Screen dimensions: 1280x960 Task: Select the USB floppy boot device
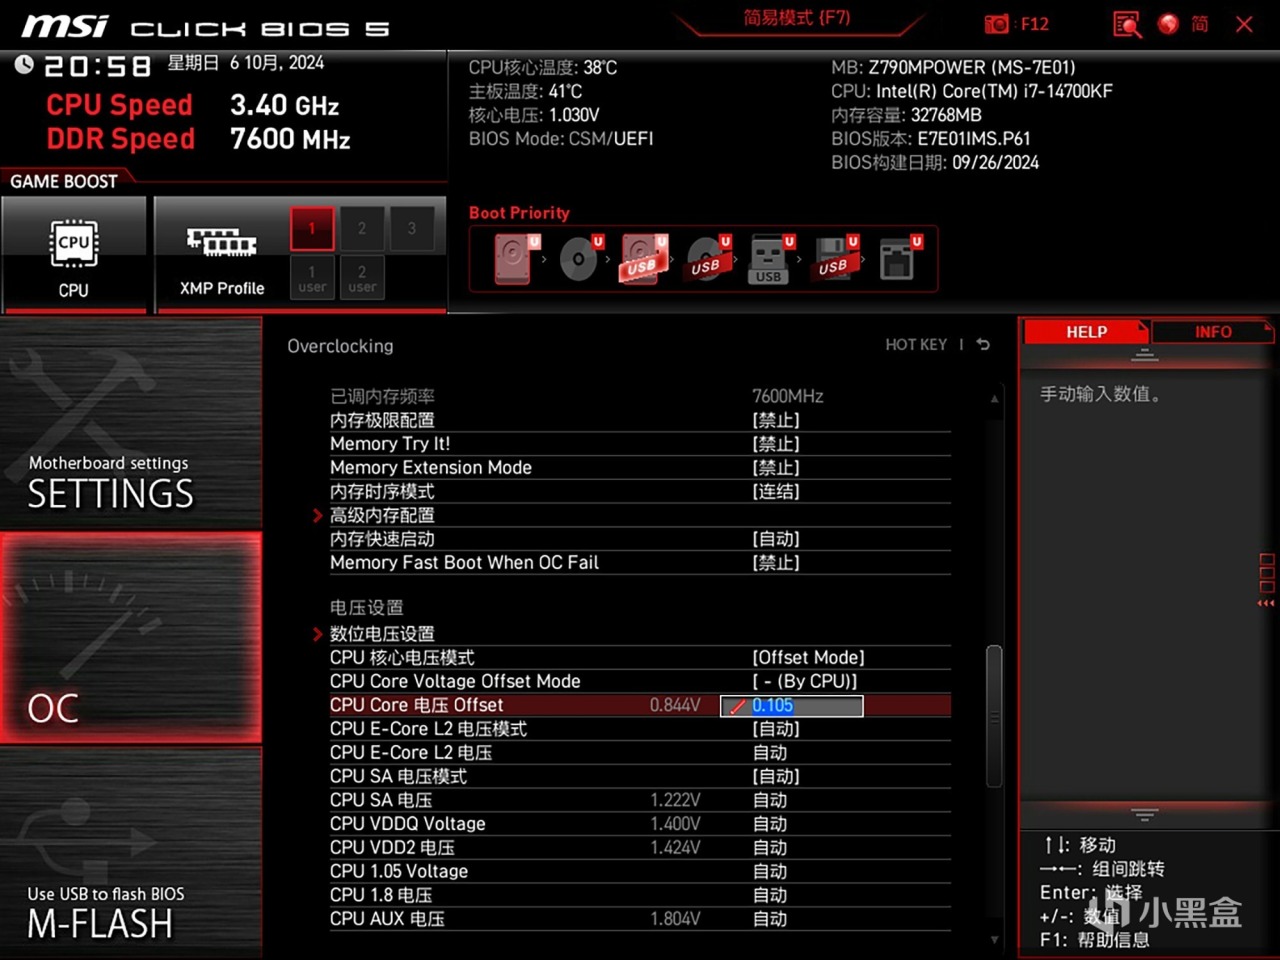(833, 259)
